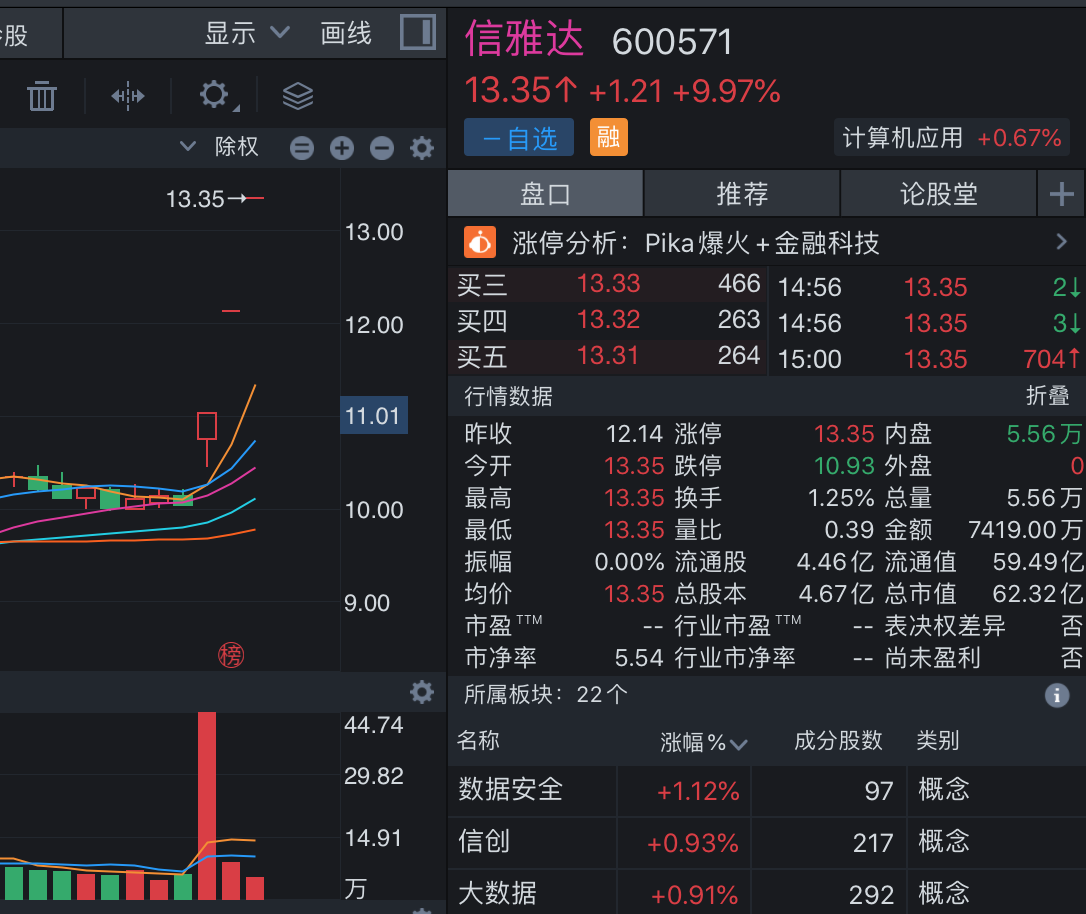Open the 所属板块 info icon
Image resolution: width=1086 pixels, height=914 pixels.
1057,695
